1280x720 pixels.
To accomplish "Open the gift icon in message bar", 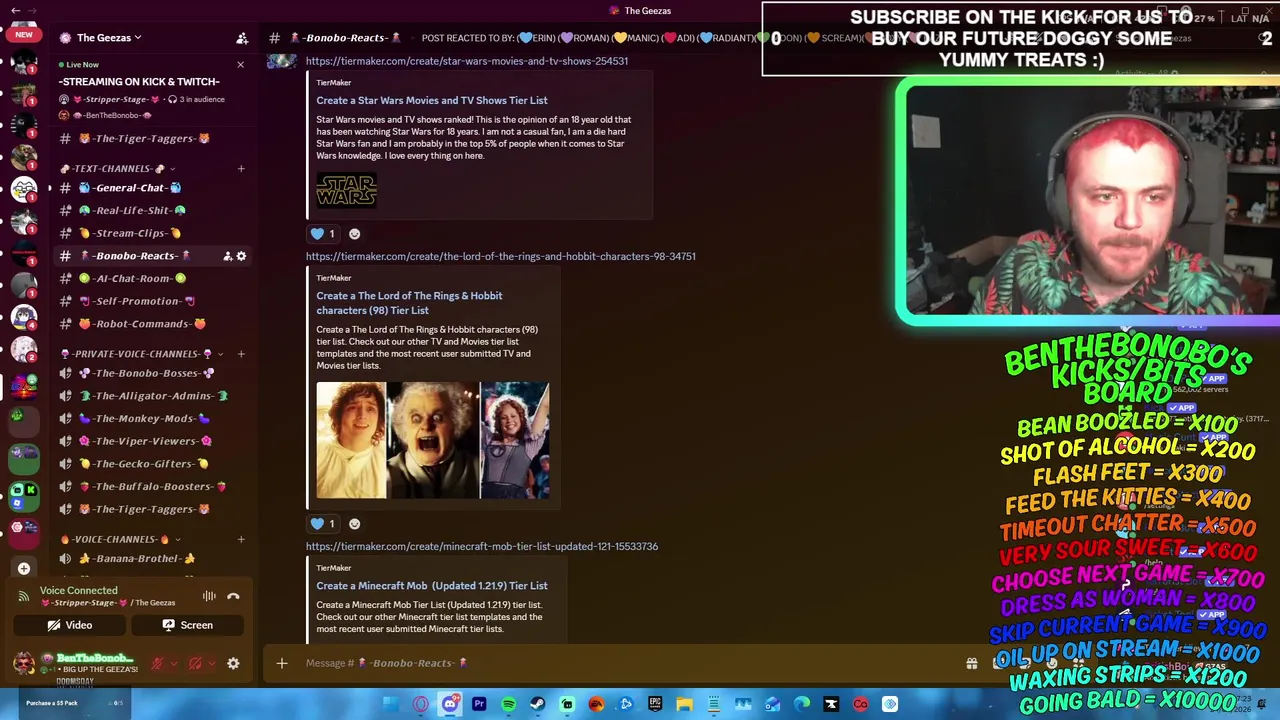I will point(971,663).
